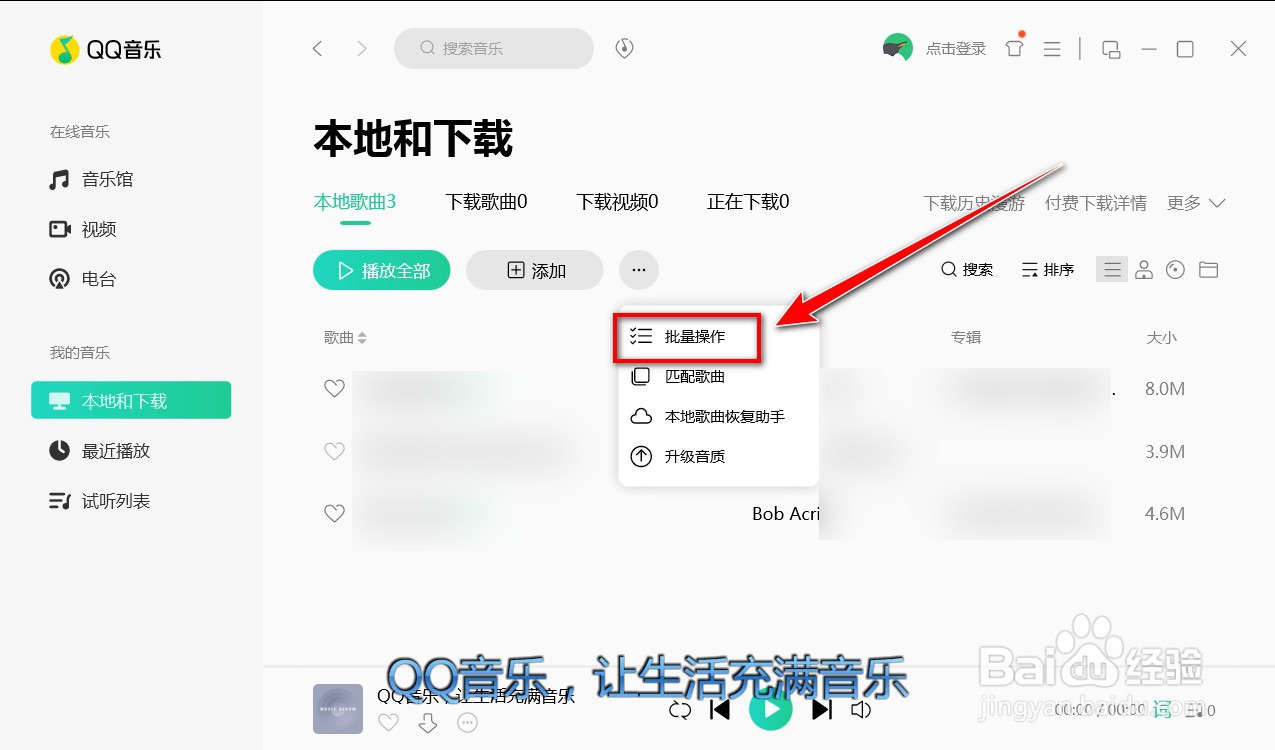The image size is (1275, 750).
Task: Favorite the current track in player bar
Action: click(388, 722)
